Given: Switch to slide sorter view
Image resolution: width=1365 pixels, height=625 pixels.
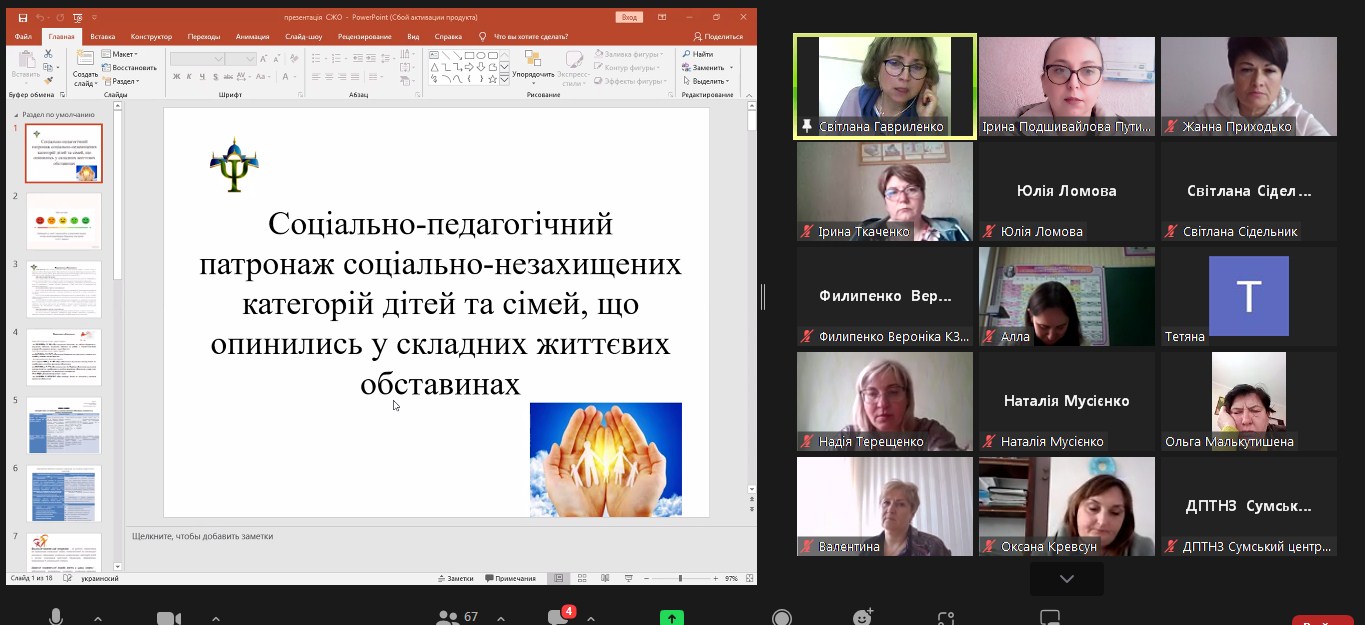Looking at the screenshot, I should (580, 578).
